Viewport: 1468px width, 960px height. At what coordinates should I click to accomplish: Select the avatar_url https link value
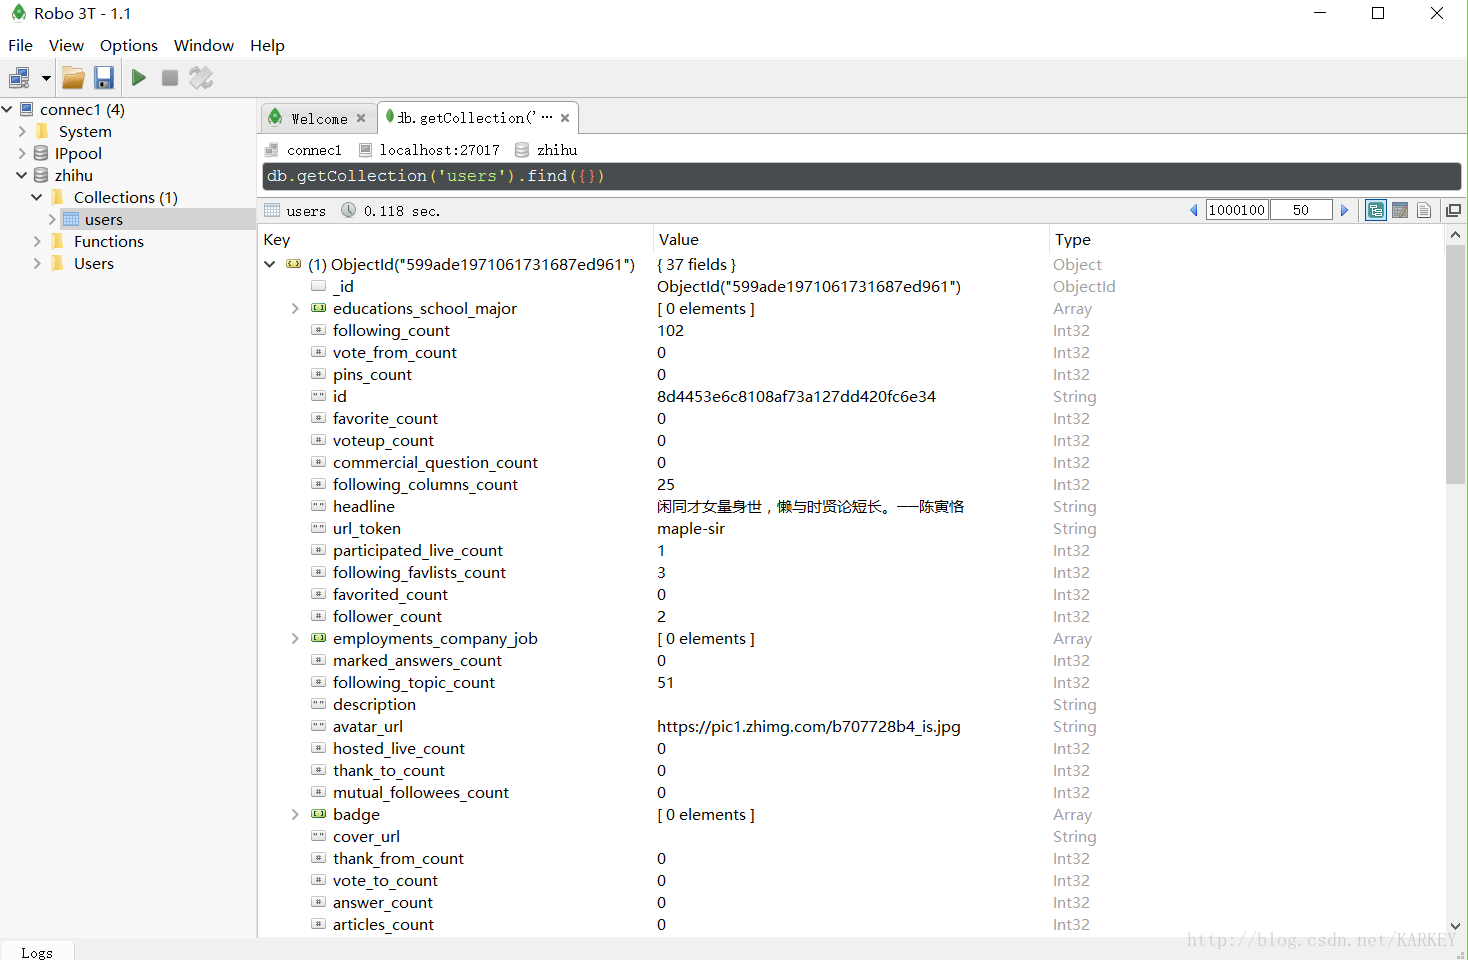click(x=808, y=726)
